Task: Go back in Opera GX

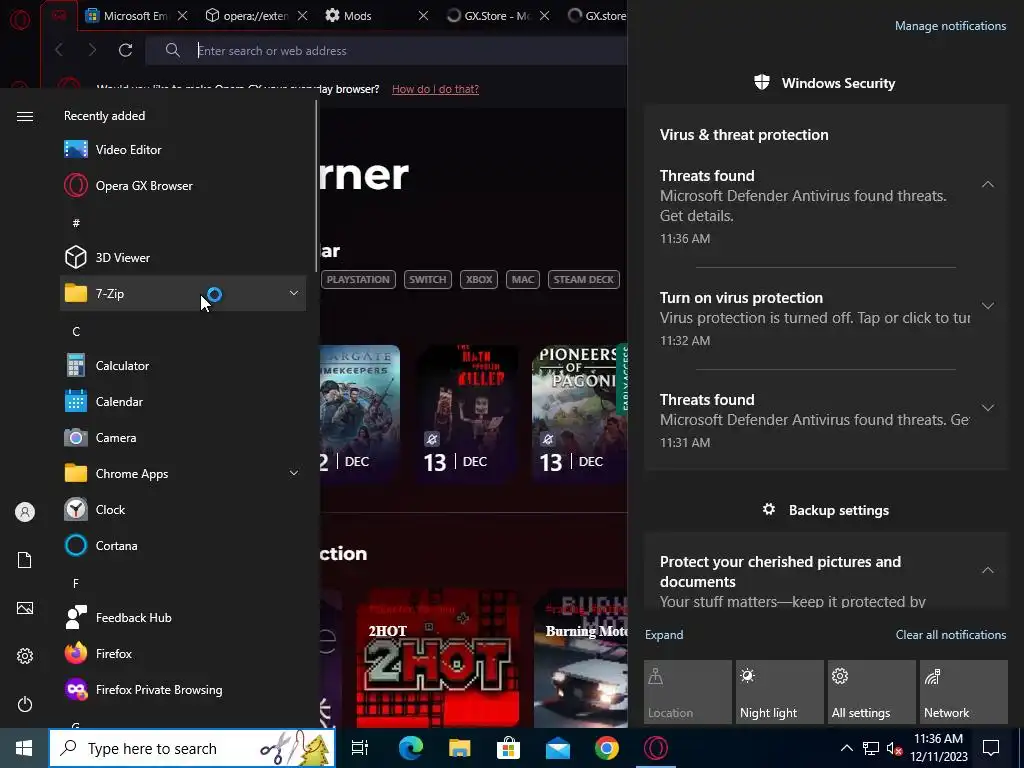Action: [x=59, y=50]
